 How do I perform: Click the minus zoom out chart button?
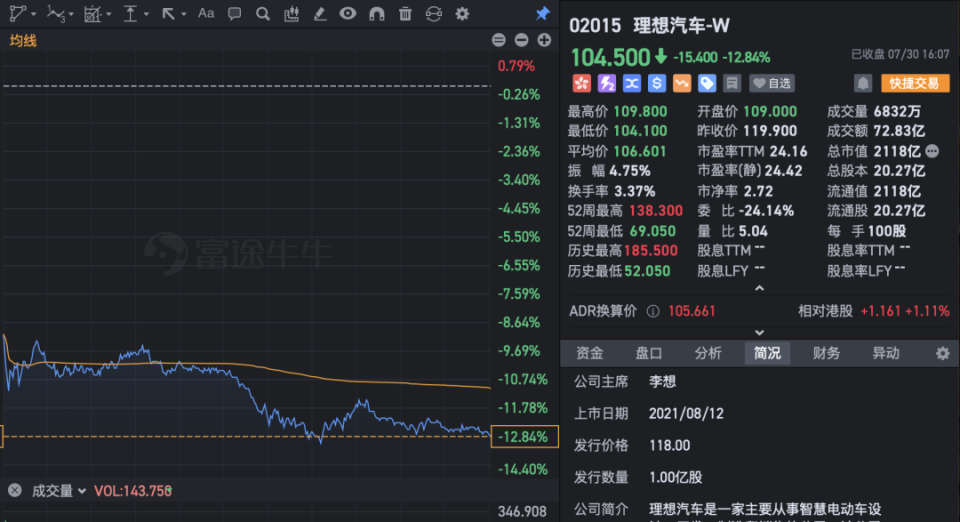pos(521,40)
